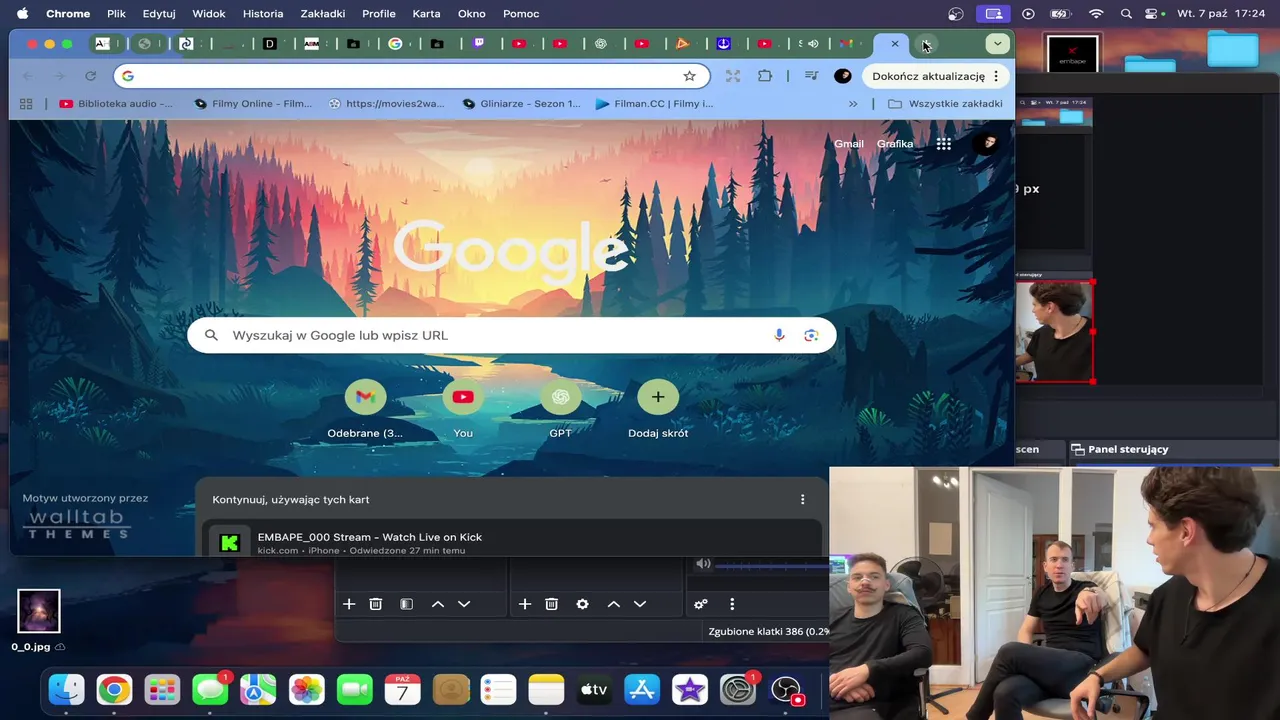Open the Google apps grid launcher
Screen dimensions: 1280x720
click(x=943, y=144)
